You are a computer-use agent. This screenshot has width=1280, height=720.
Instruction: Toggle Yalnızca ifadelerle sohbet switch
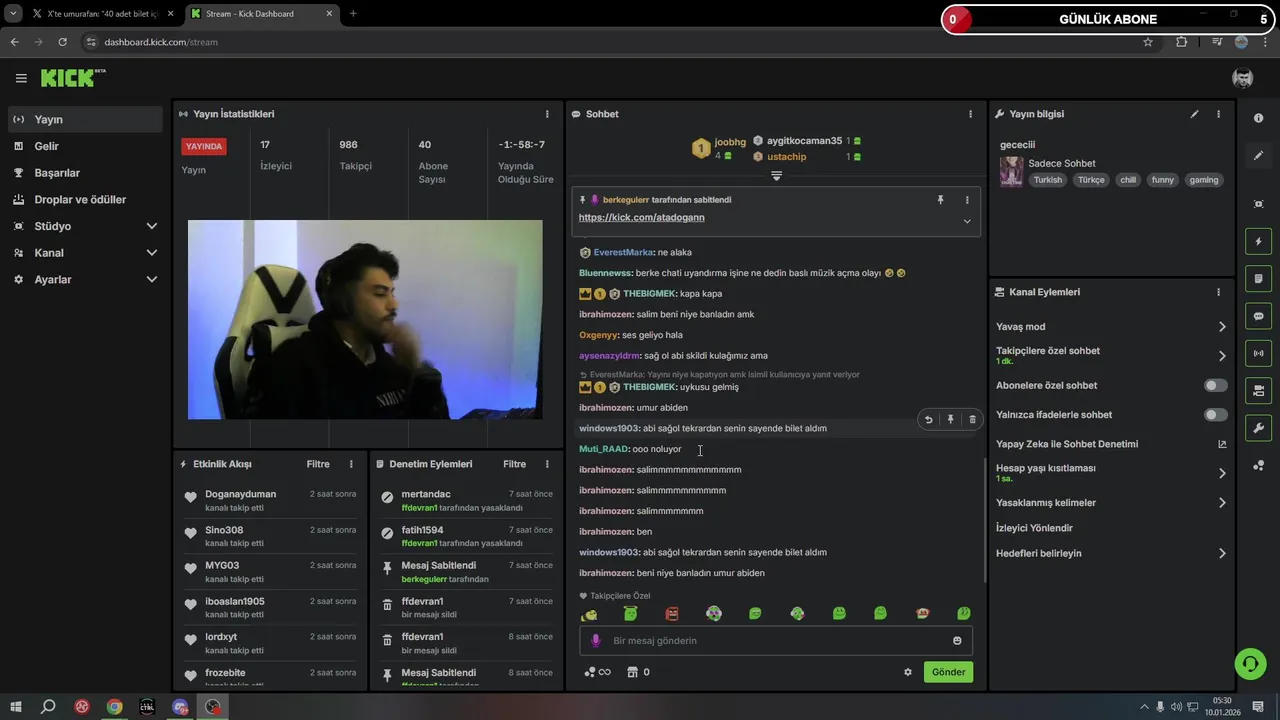coord(1215,414)
